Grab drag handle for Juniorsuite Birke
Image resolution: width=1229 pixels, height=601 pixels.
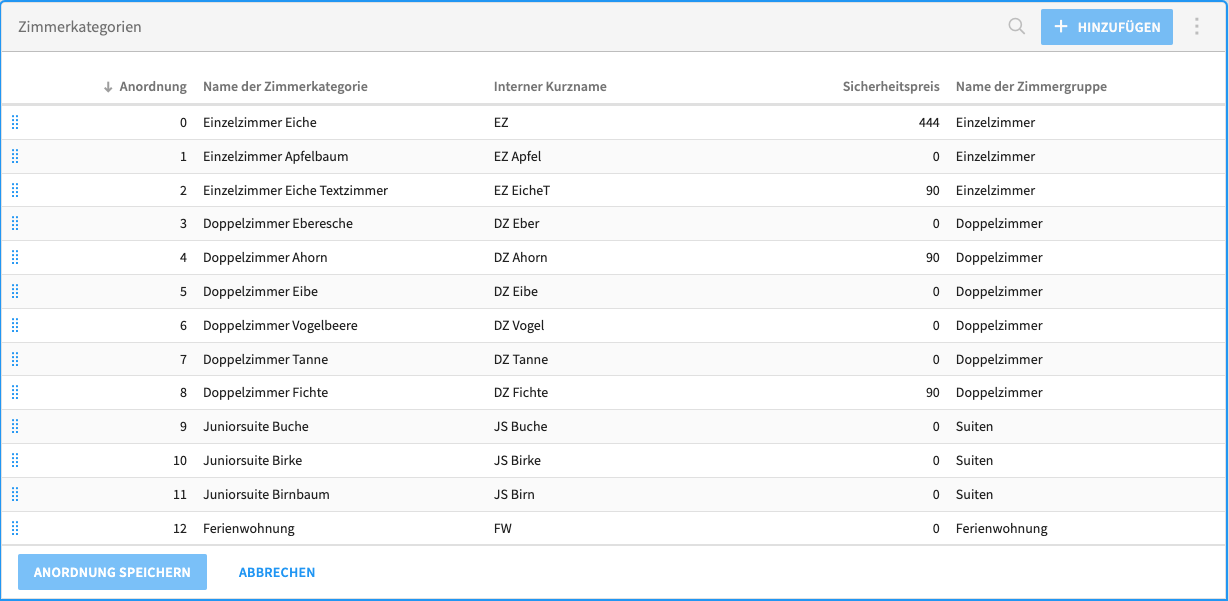[x=15, y=460]
